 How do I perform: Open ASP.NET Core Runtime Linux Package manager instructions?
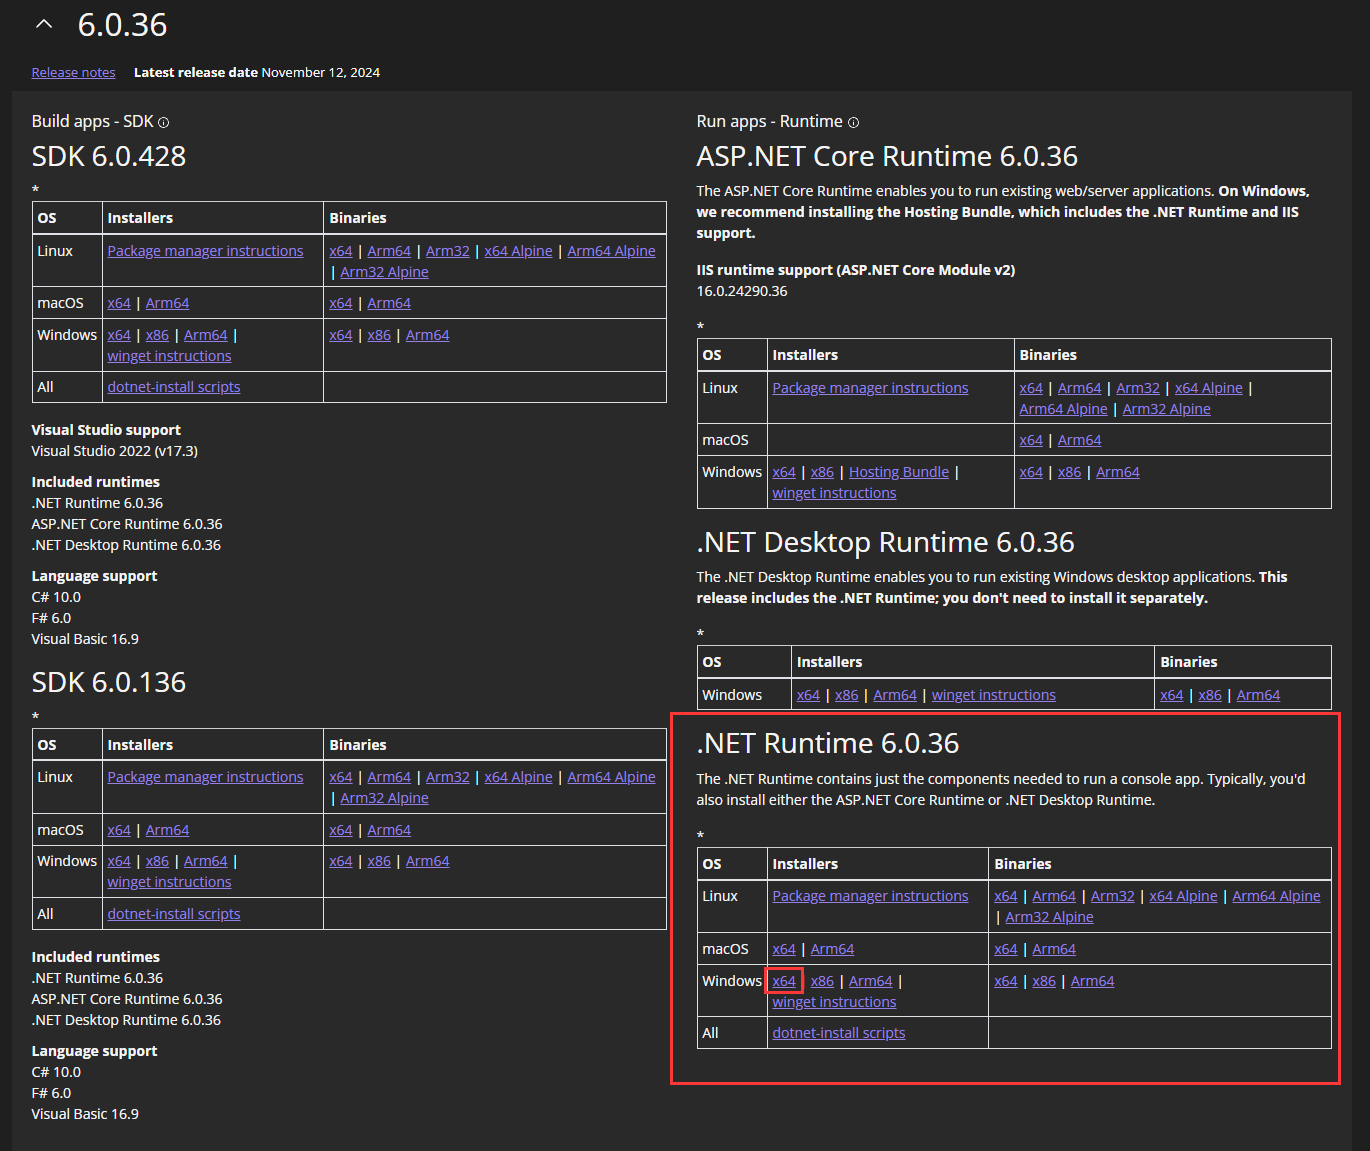870,388
